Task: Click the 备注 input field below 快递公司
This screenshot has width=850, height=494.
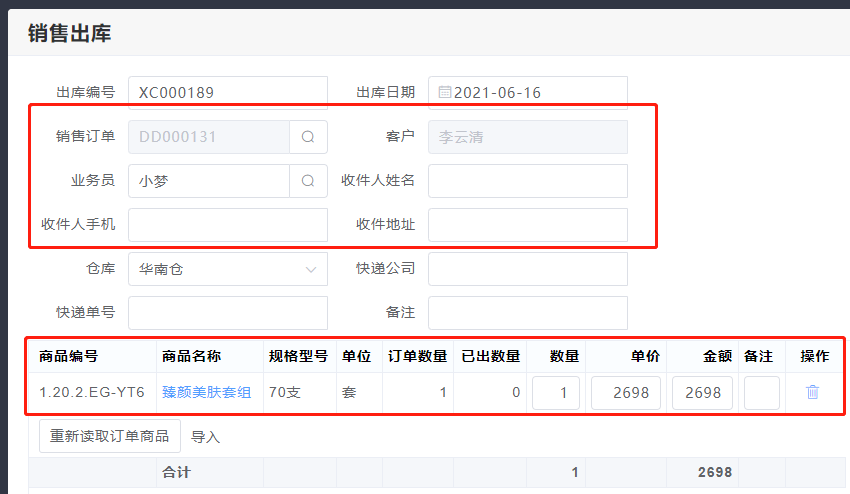Action: pyautogui.click(x=527, y=313)
